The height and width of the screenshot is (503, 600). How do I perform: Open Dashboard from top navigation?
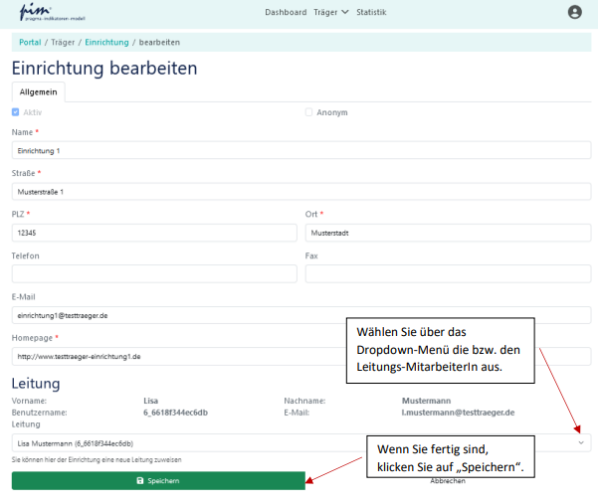[x=285, y=12]
